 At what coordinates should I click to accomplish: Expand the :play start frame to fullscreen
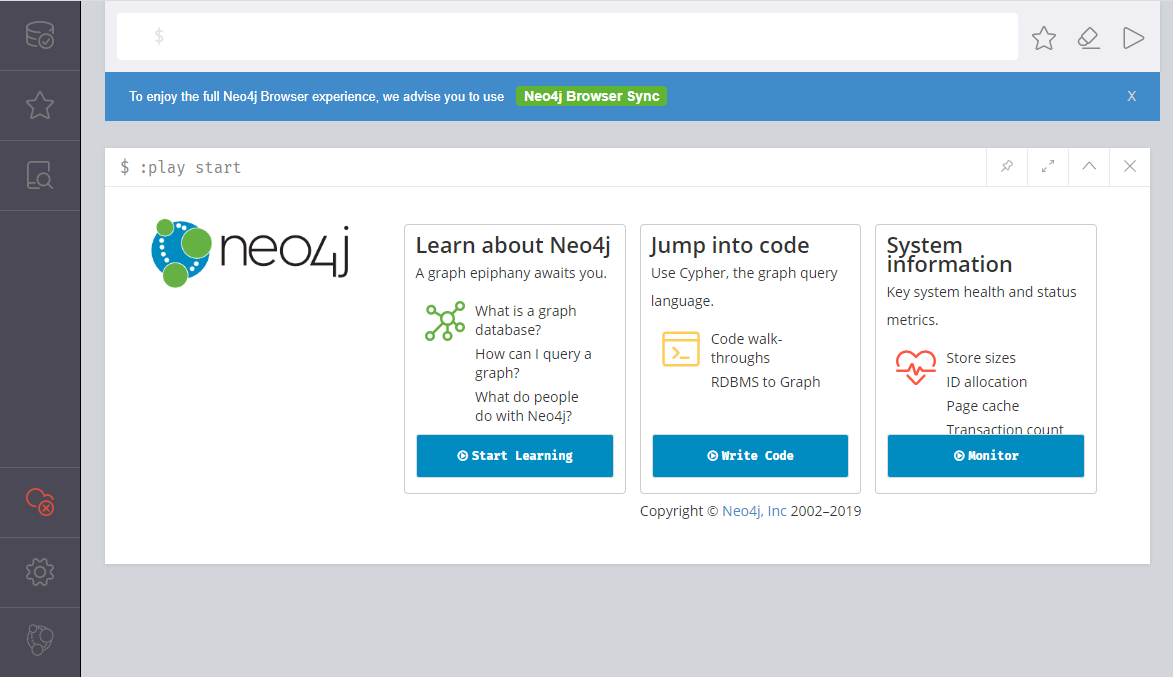point(1048,166)
